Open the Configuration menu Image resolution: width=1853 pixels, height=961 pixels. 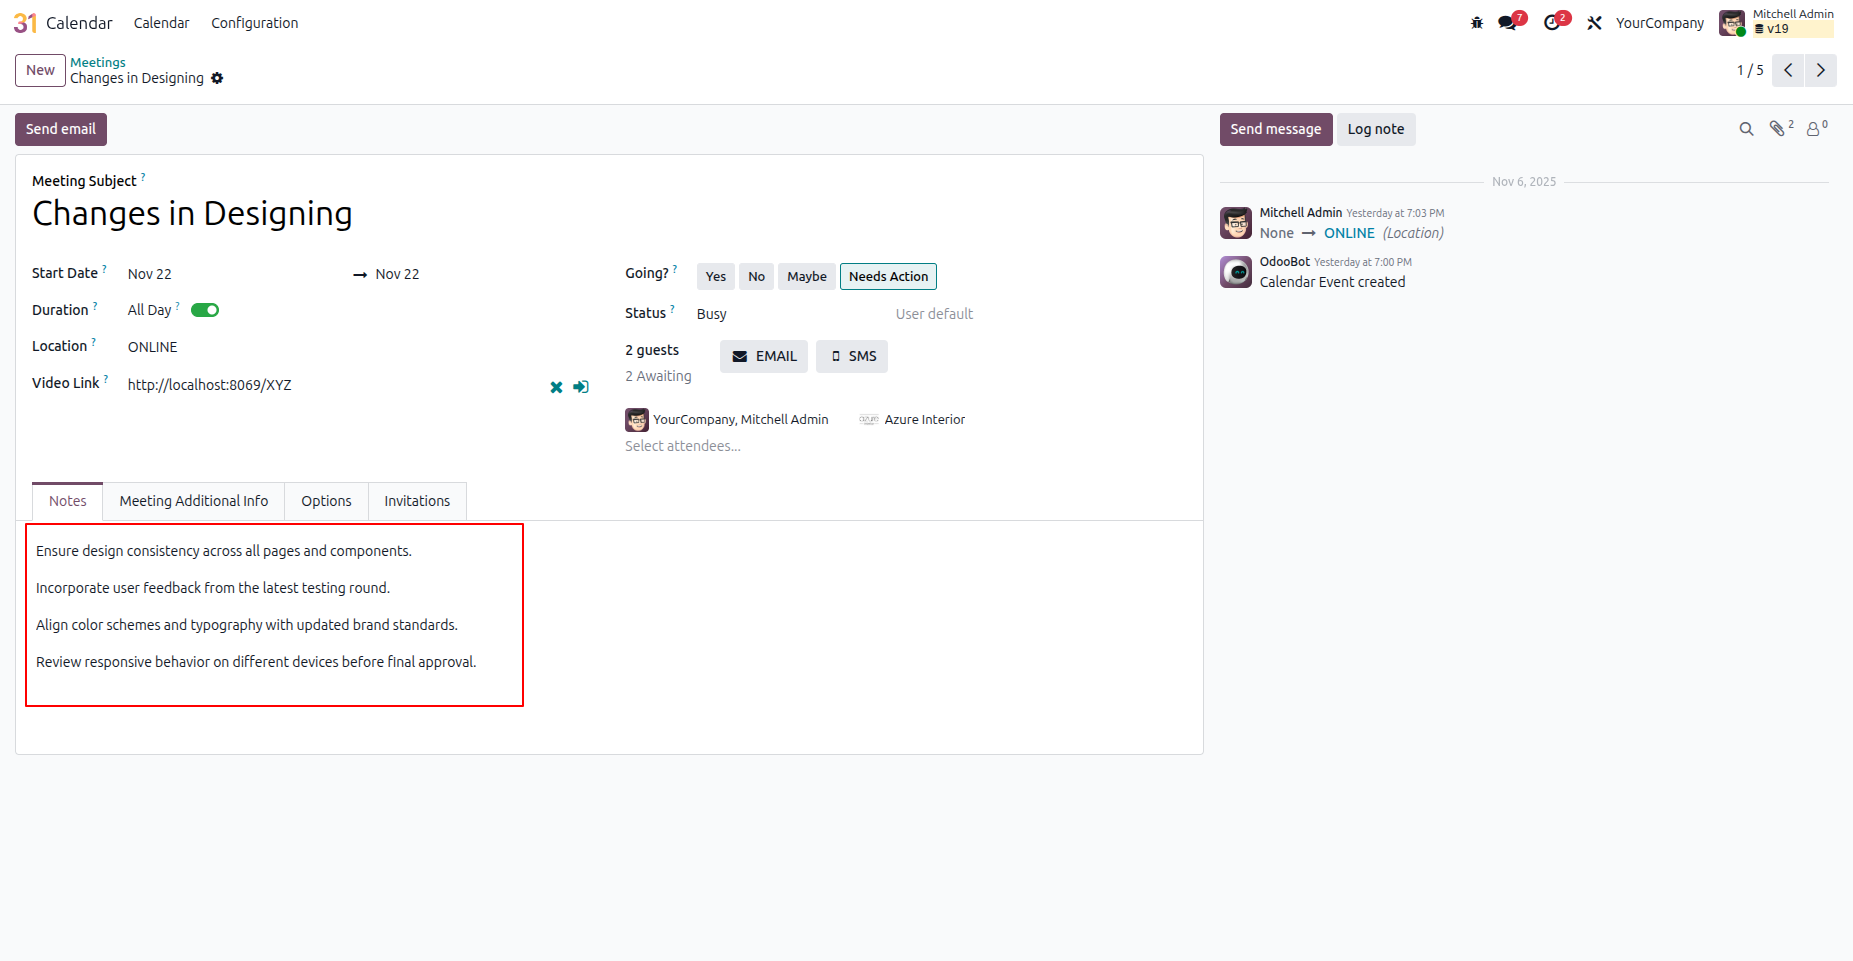(x=254, y=23)
